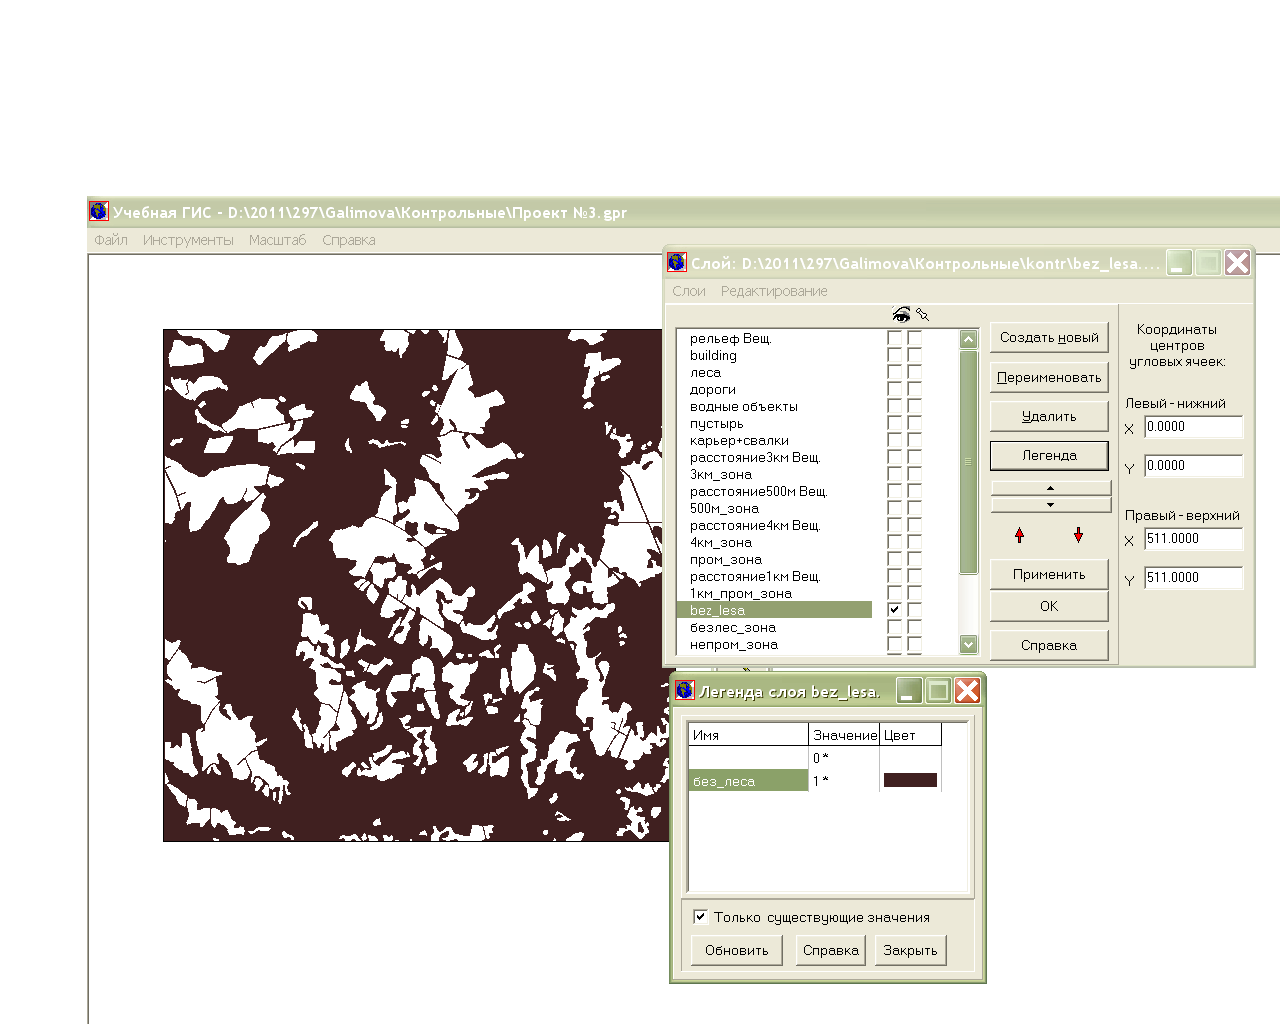Image resolution: width=1280 pixels, height=1024 pixels.
Task: Select без_леса row in legend table
Action: 748,781
